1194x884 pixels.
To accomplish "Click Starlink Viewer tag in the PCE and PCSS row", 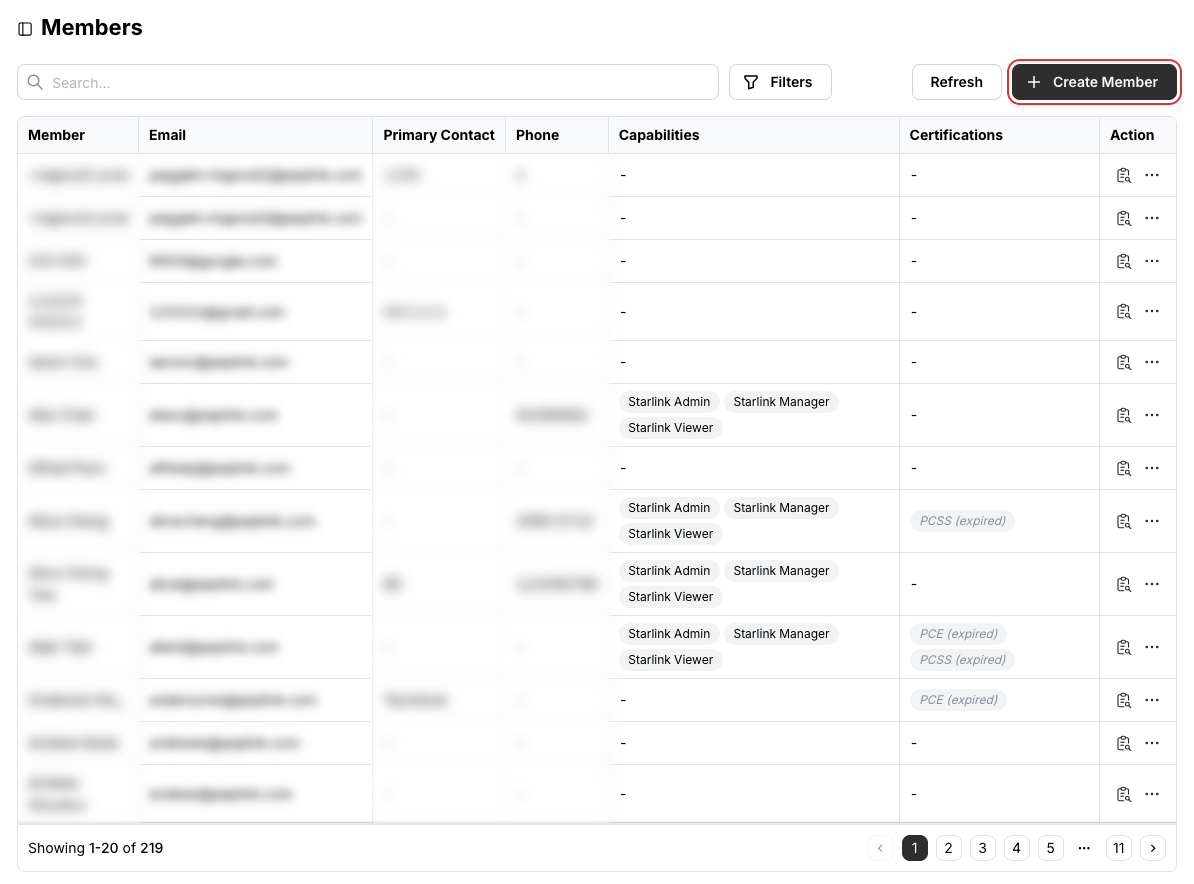I will tap(671, 659).
